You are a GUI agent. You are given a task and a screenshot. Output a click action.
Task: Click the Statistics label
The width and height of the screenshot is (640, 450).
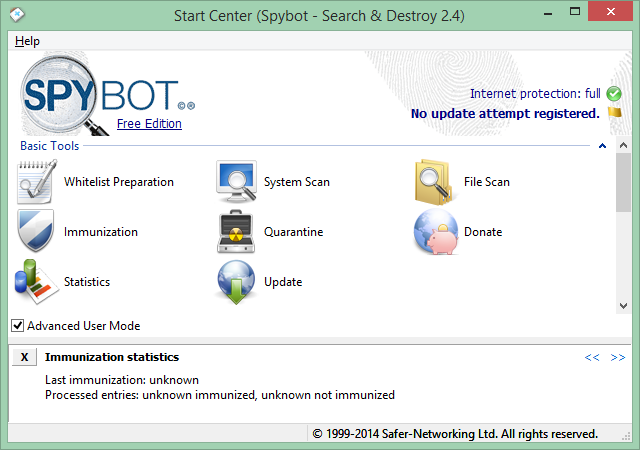click(x=87, y=282)
